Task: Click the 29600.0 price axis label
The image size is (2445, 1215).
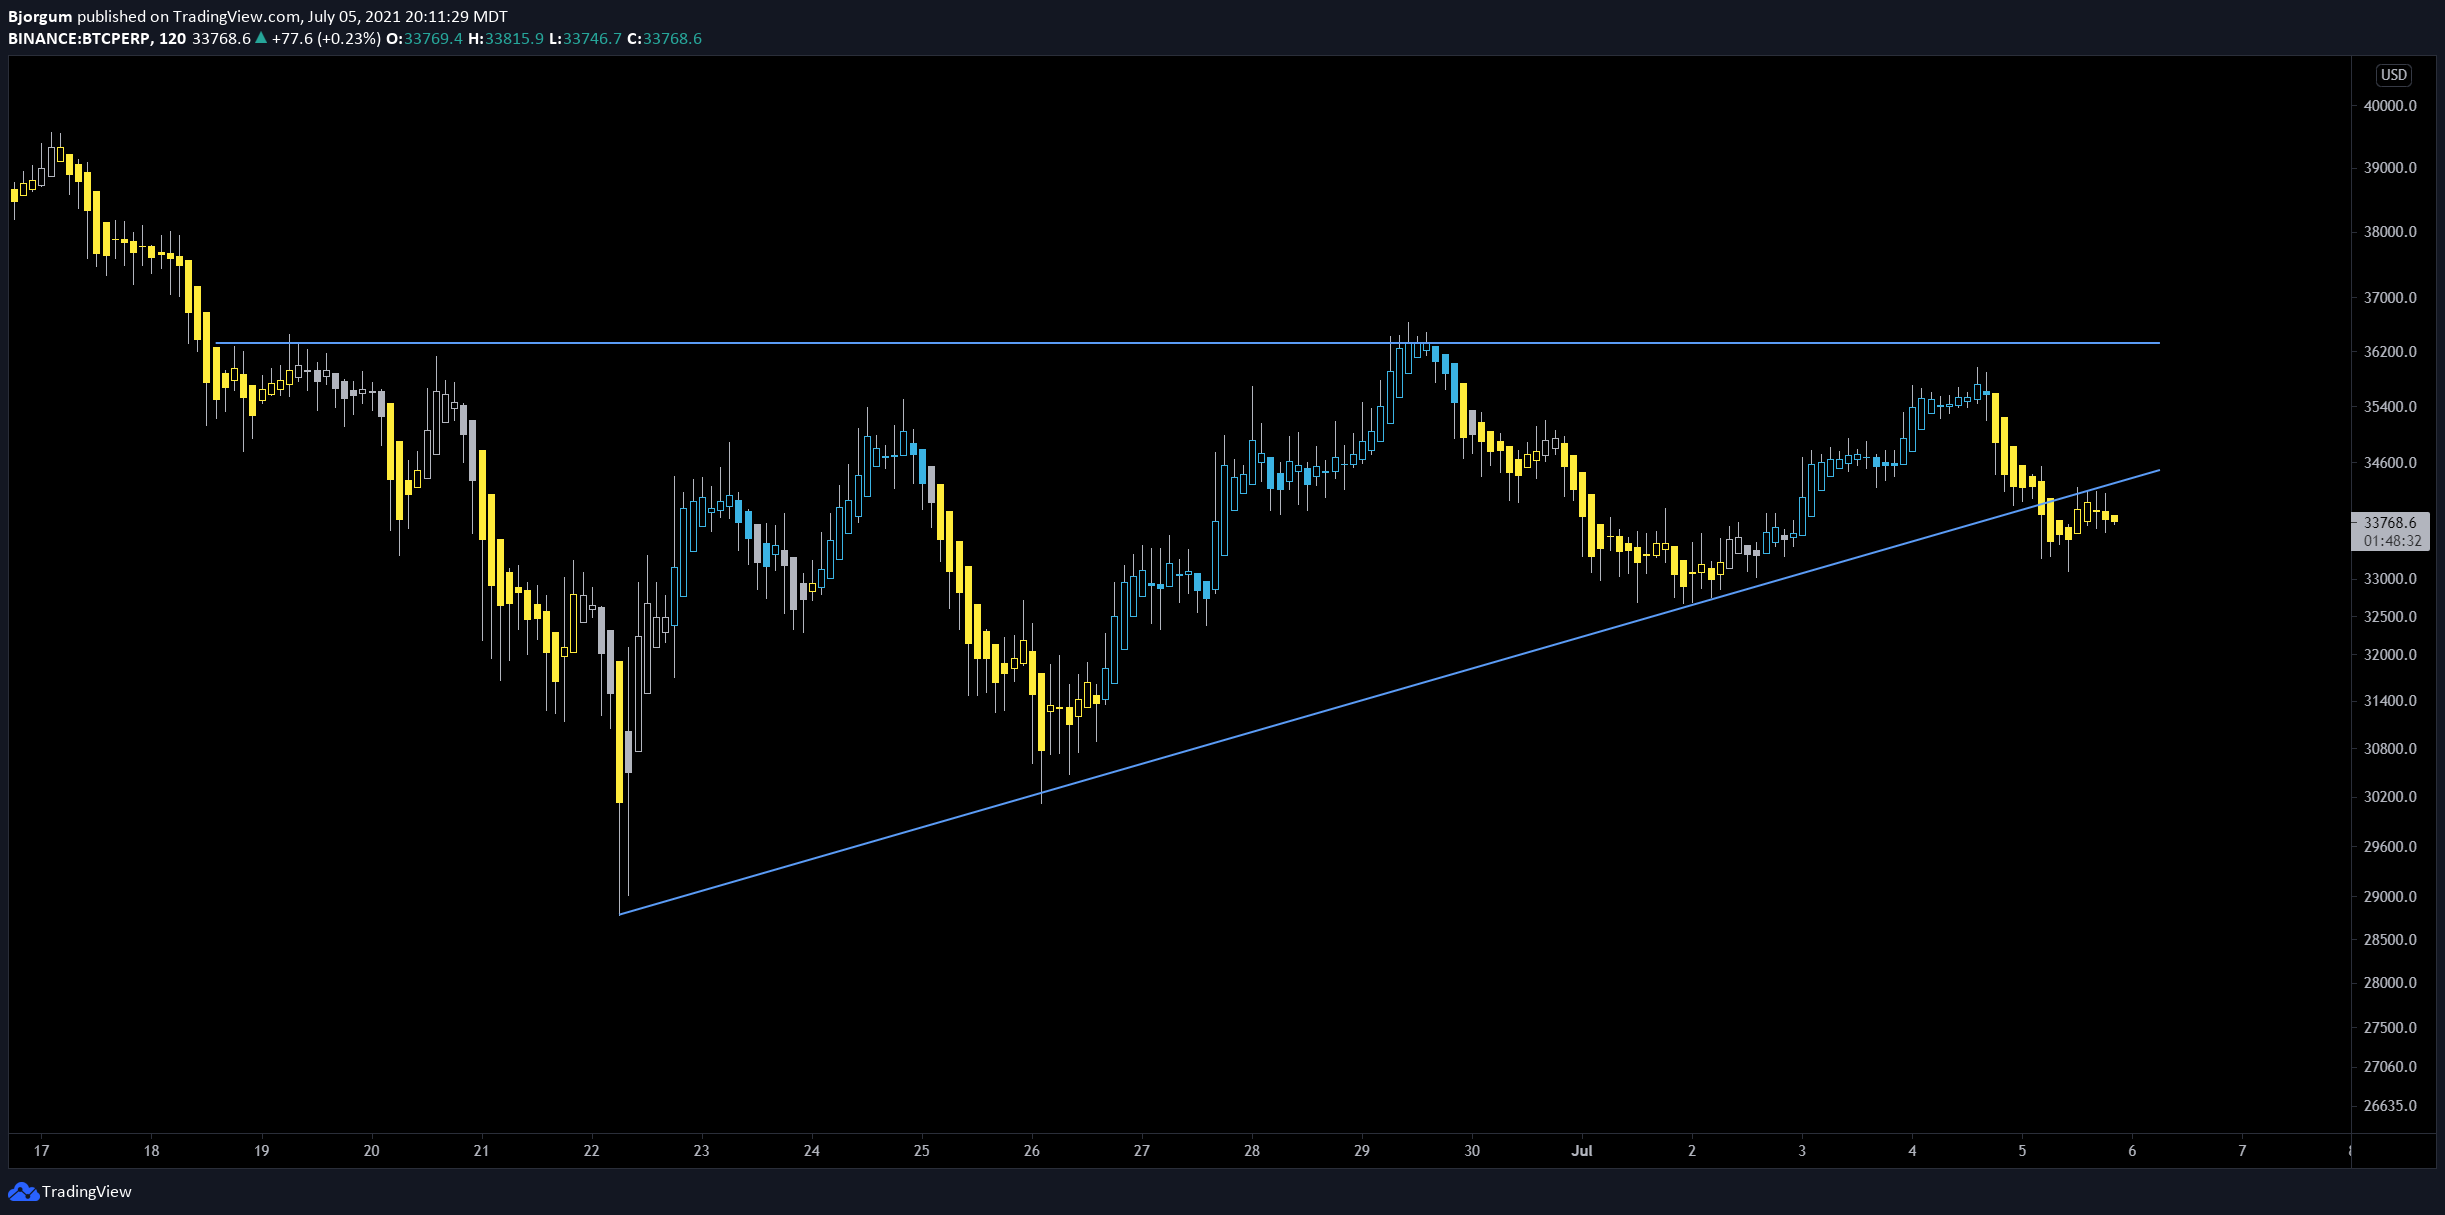Action: (x=2390, y=847)
